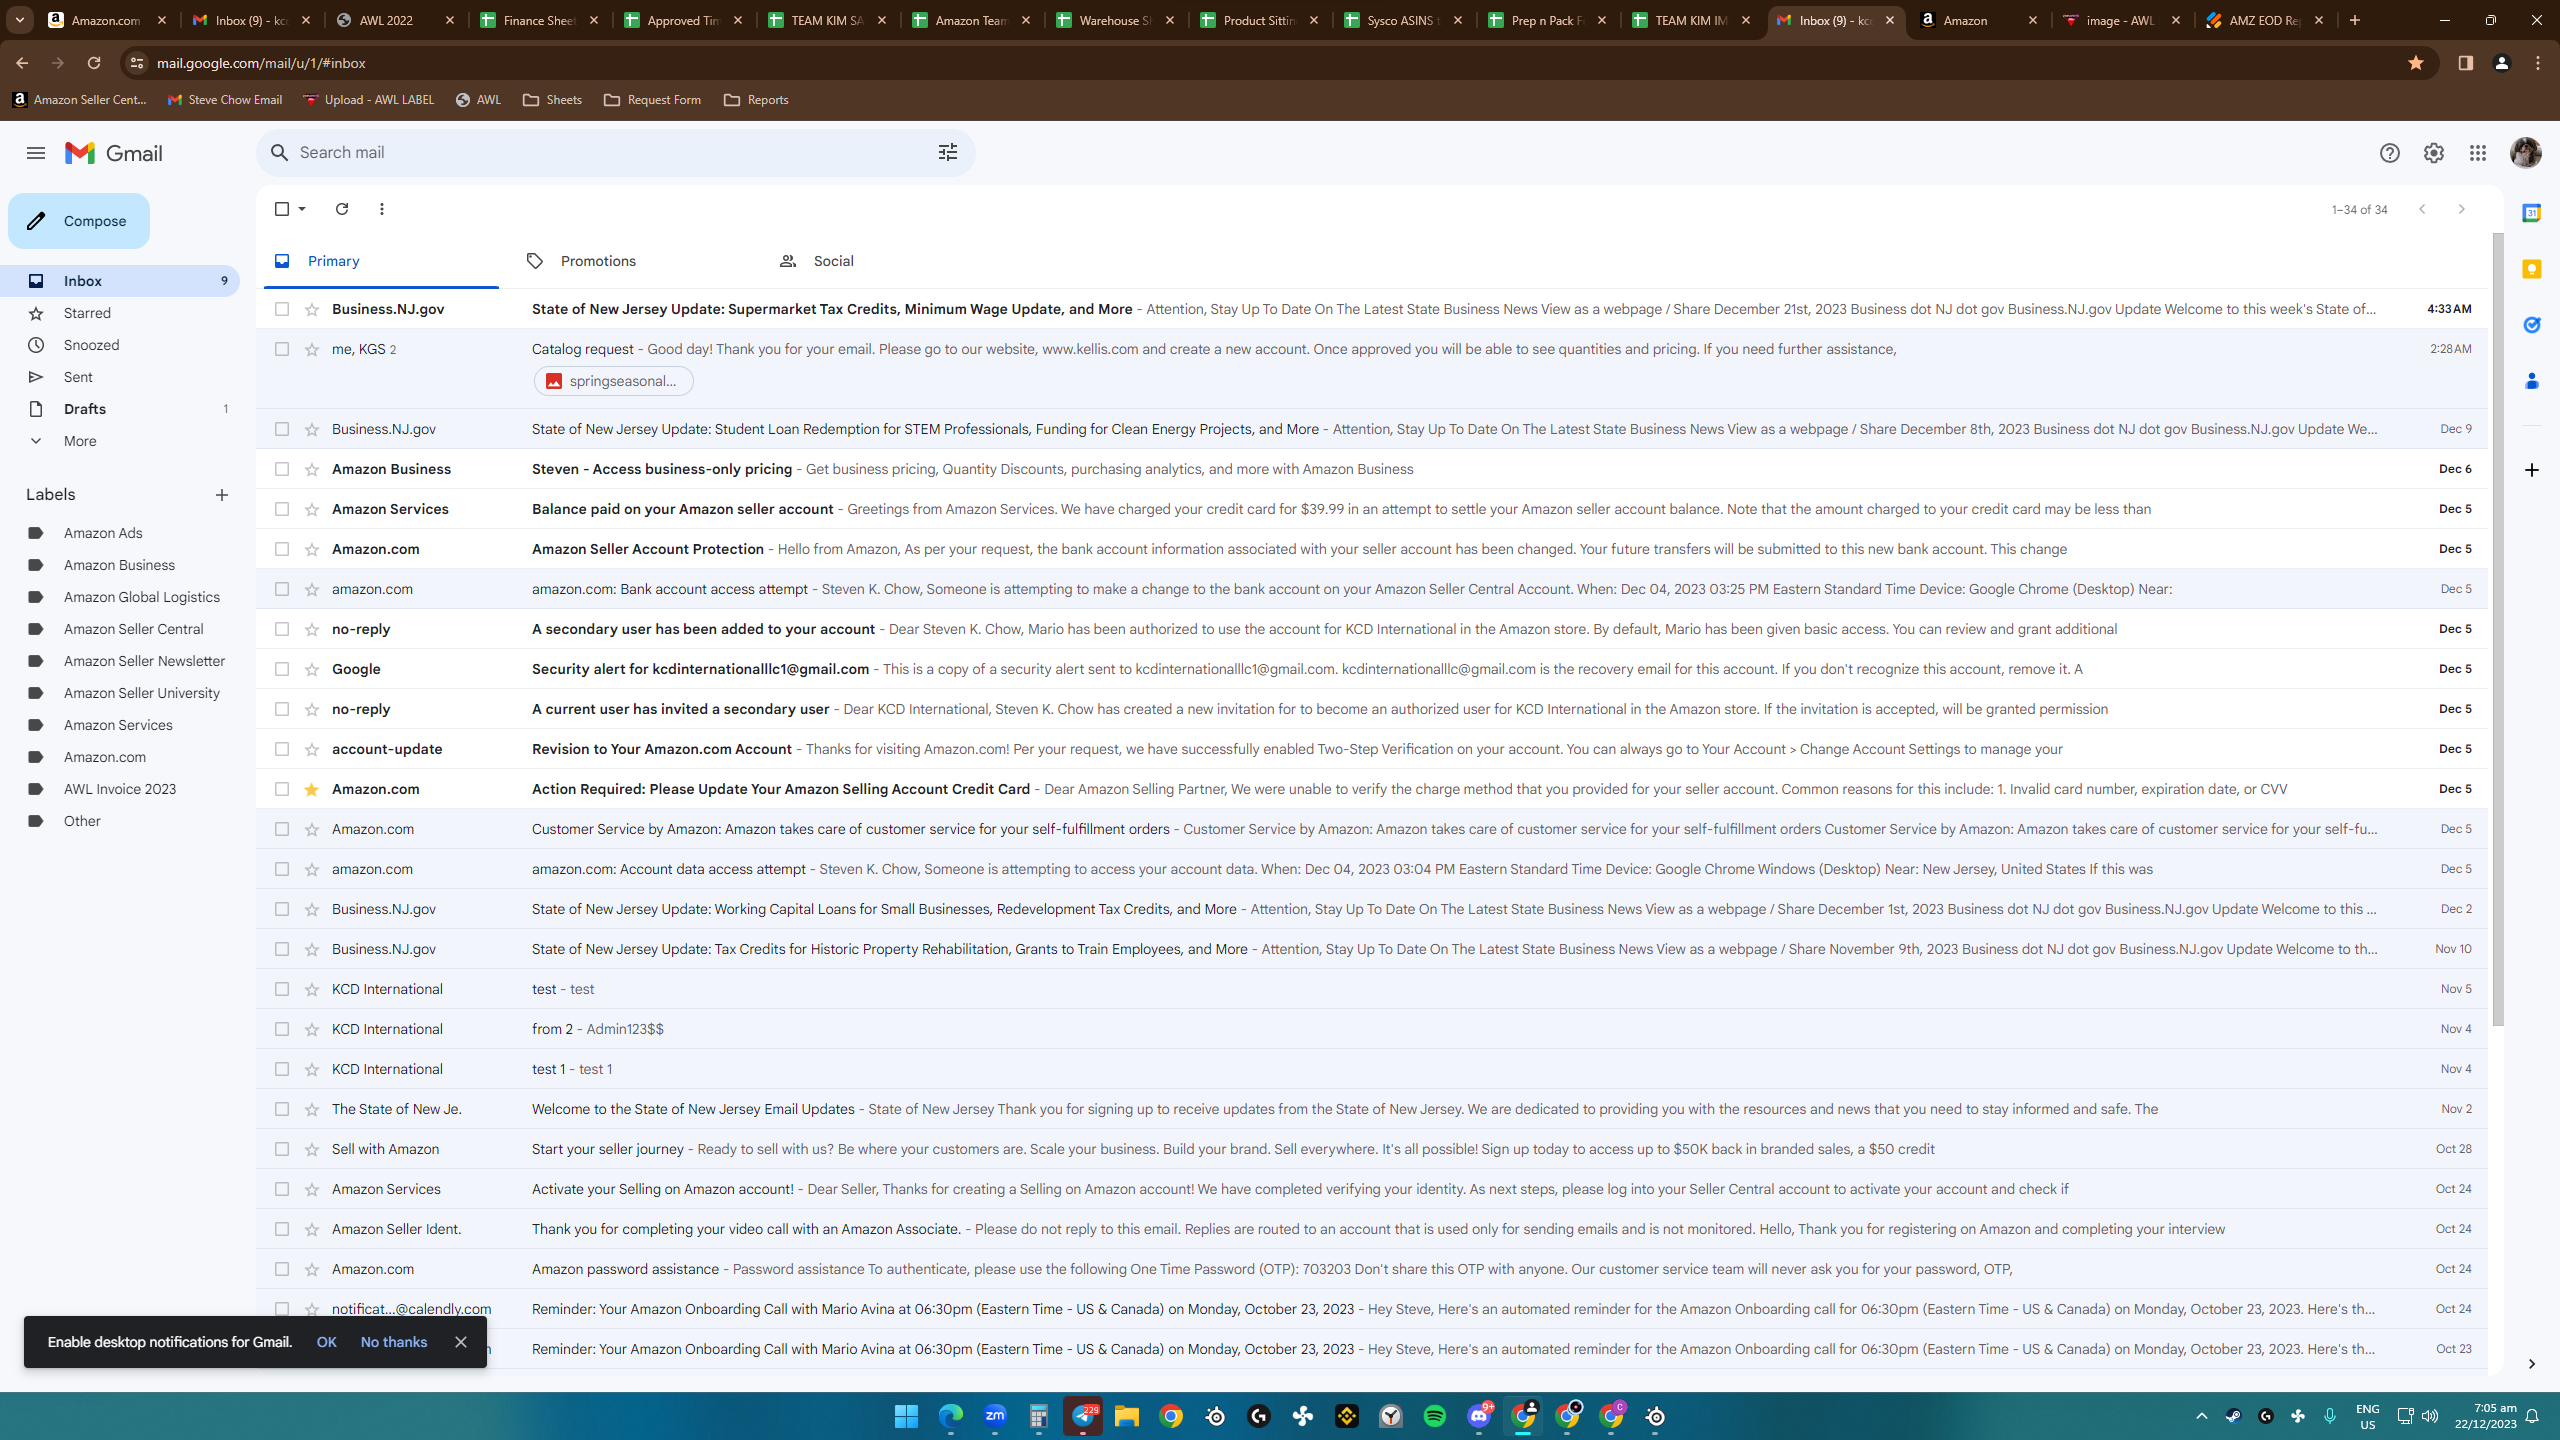The image size is (2560, 1440).
Task: Open the Reports bookmark folder
Action: click(x=756, y=100)
